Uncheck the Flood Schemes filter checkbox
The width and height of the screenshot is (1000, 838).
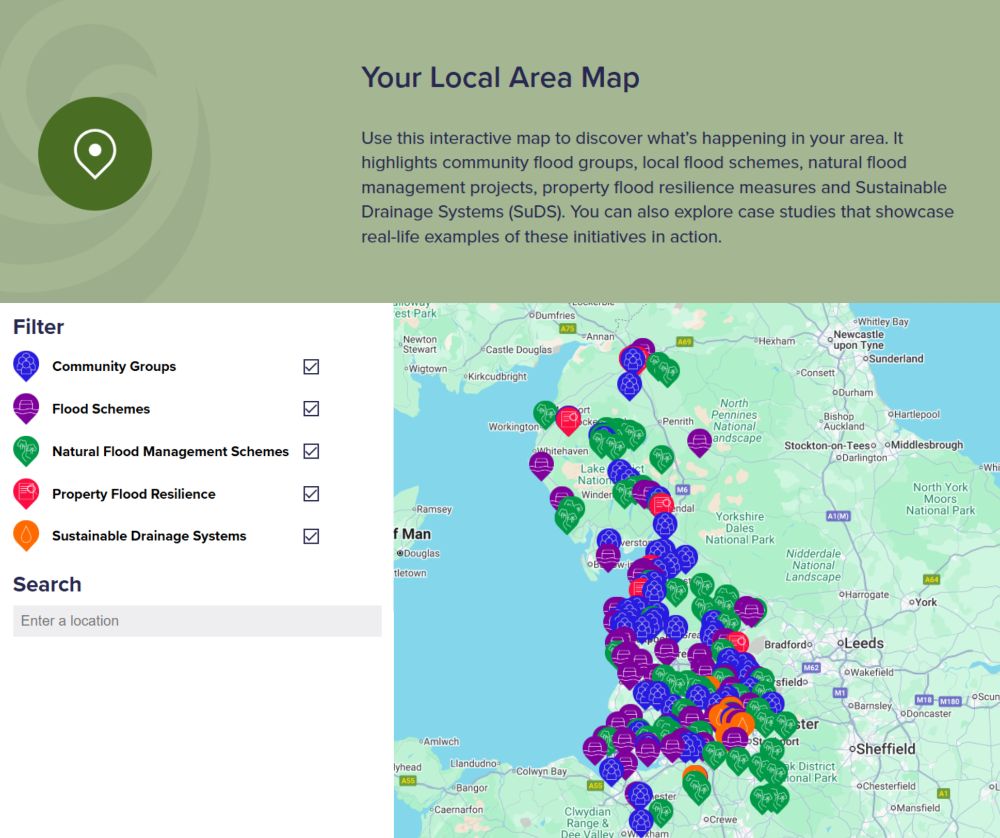click(311, 408)
